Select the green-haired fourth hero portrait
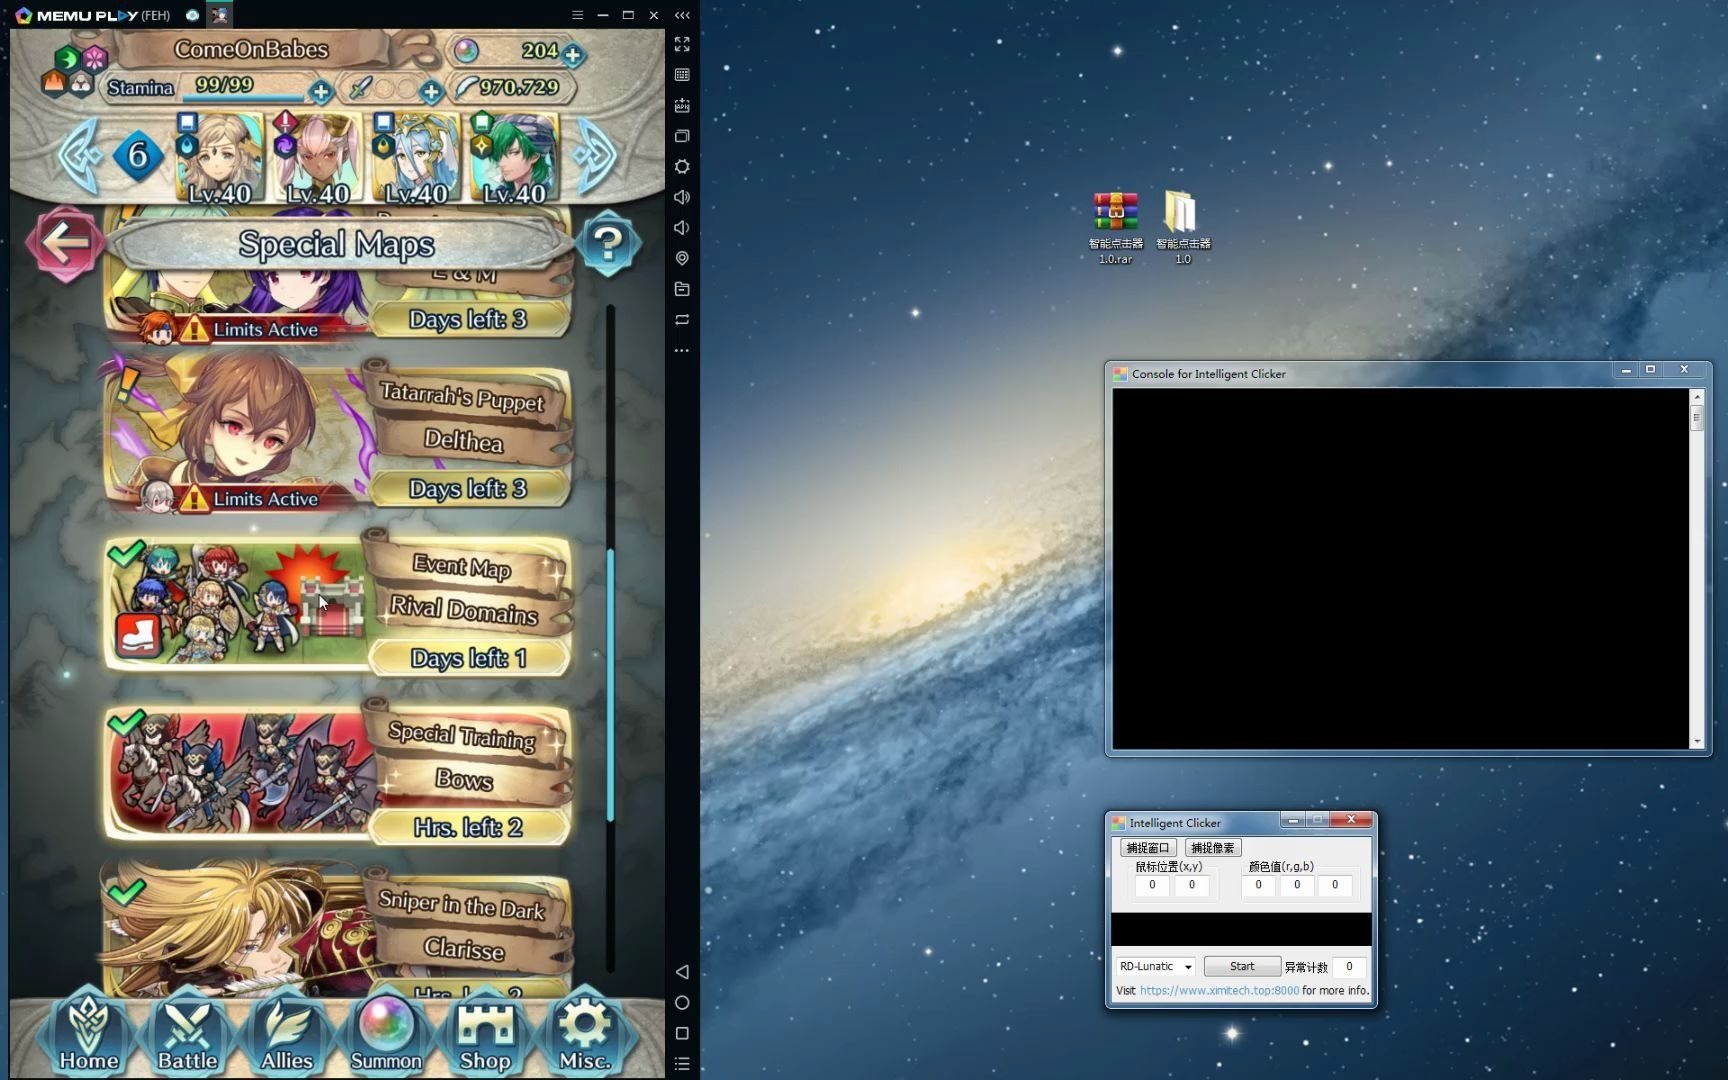Screen dimensions: 1728x1080 (515, 158)
